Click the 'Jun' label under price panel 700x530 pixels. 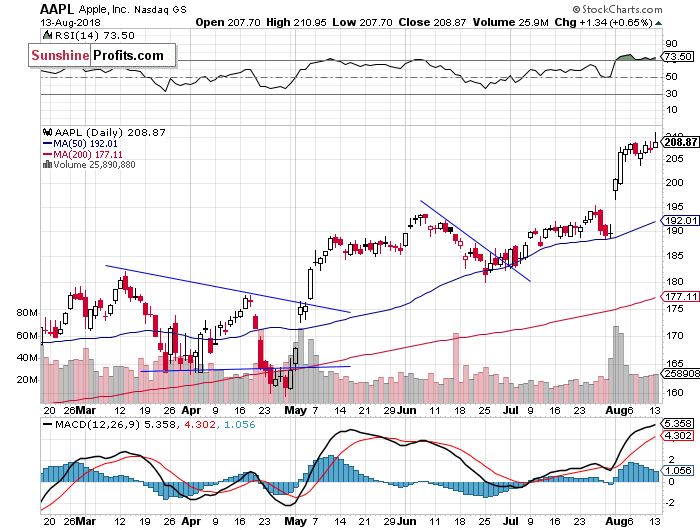click(x=407, y=410)
